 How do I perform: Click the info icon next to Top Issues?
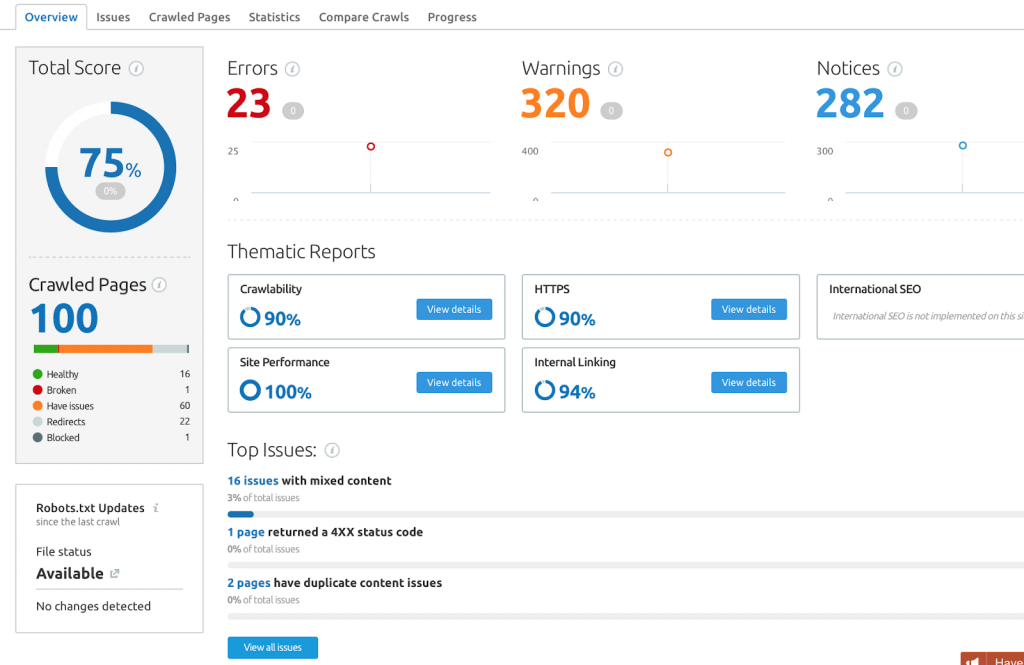[332, 450]
